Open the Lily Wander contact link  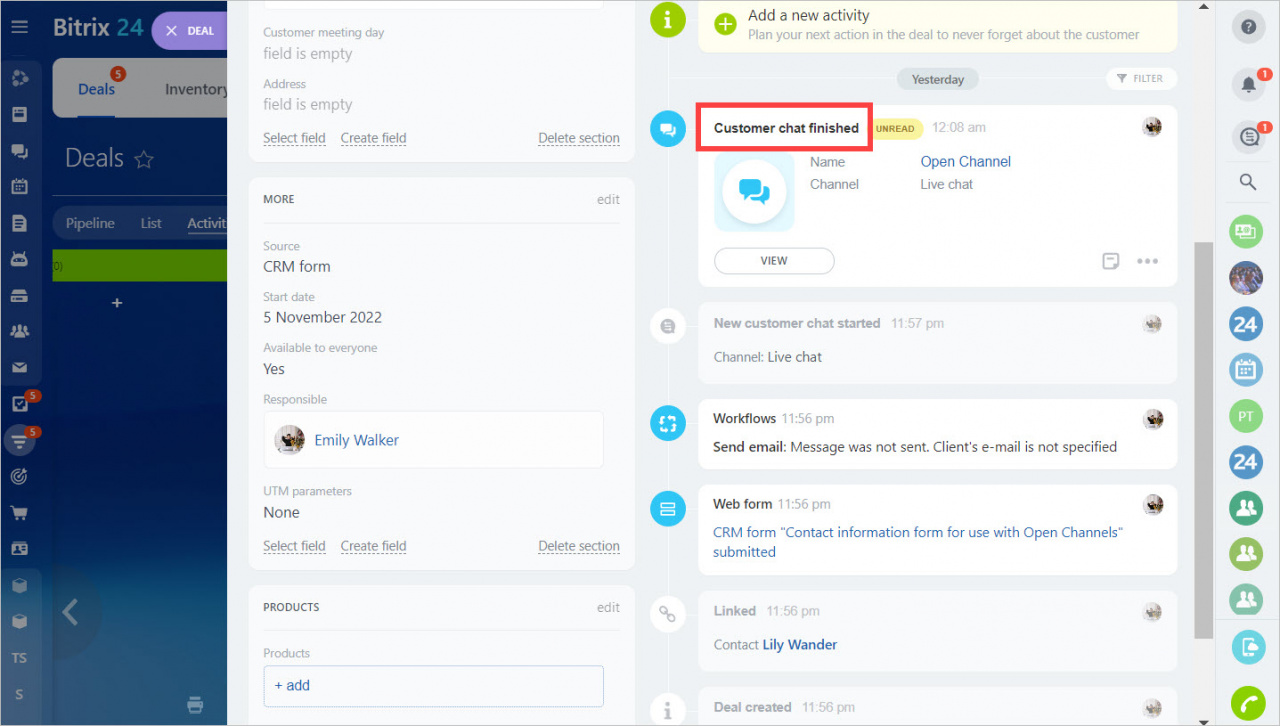[x=800, y=645]
